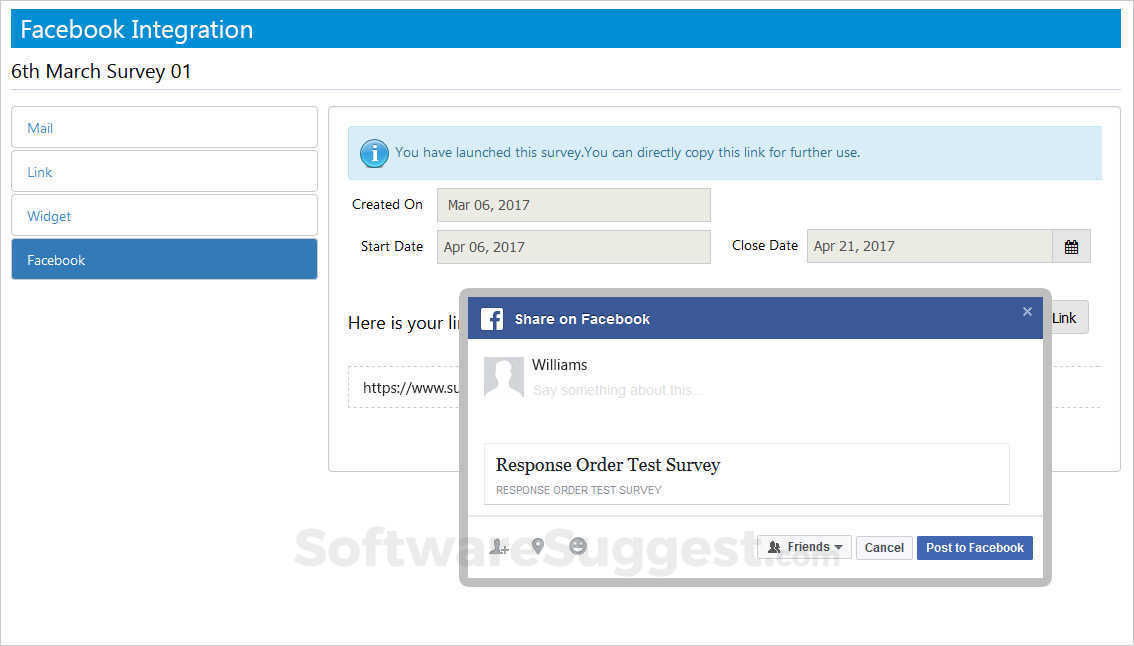1134x646 pixels.
Task: Click Response Order Test Survey link preview
Action: coord(746,474)
